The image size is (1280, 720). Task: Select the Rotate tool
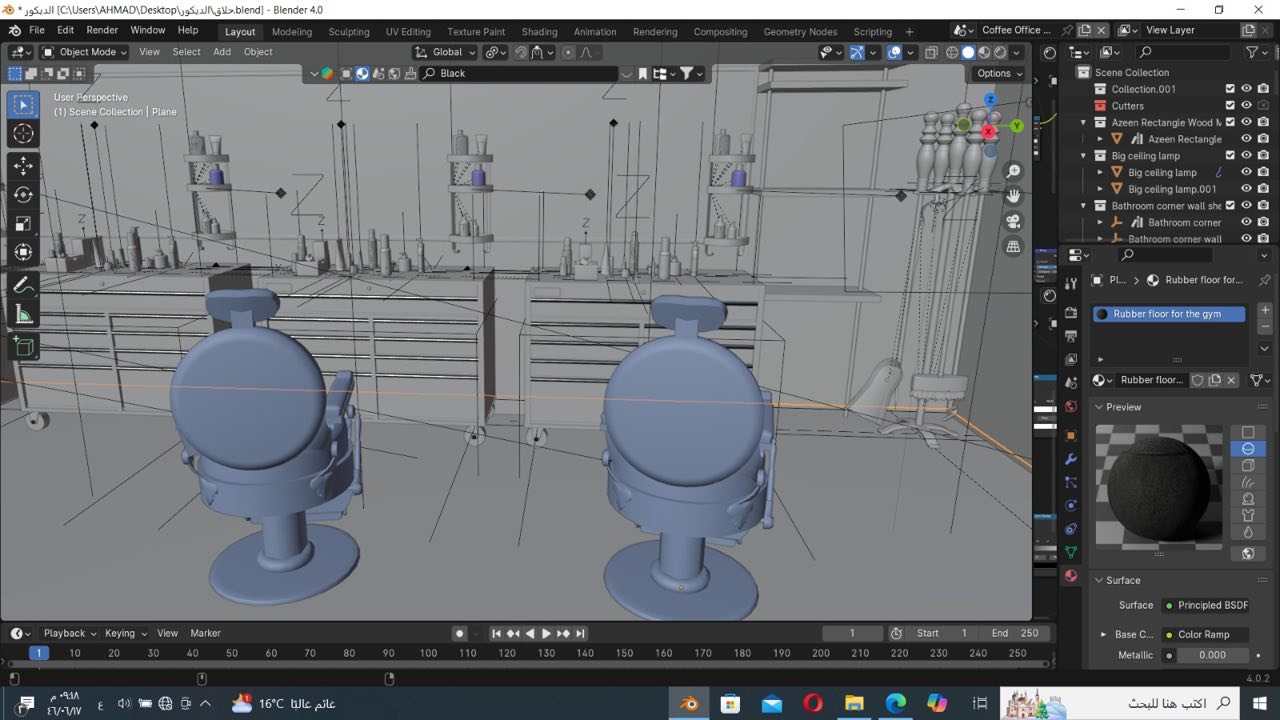[x=23, y=194]
